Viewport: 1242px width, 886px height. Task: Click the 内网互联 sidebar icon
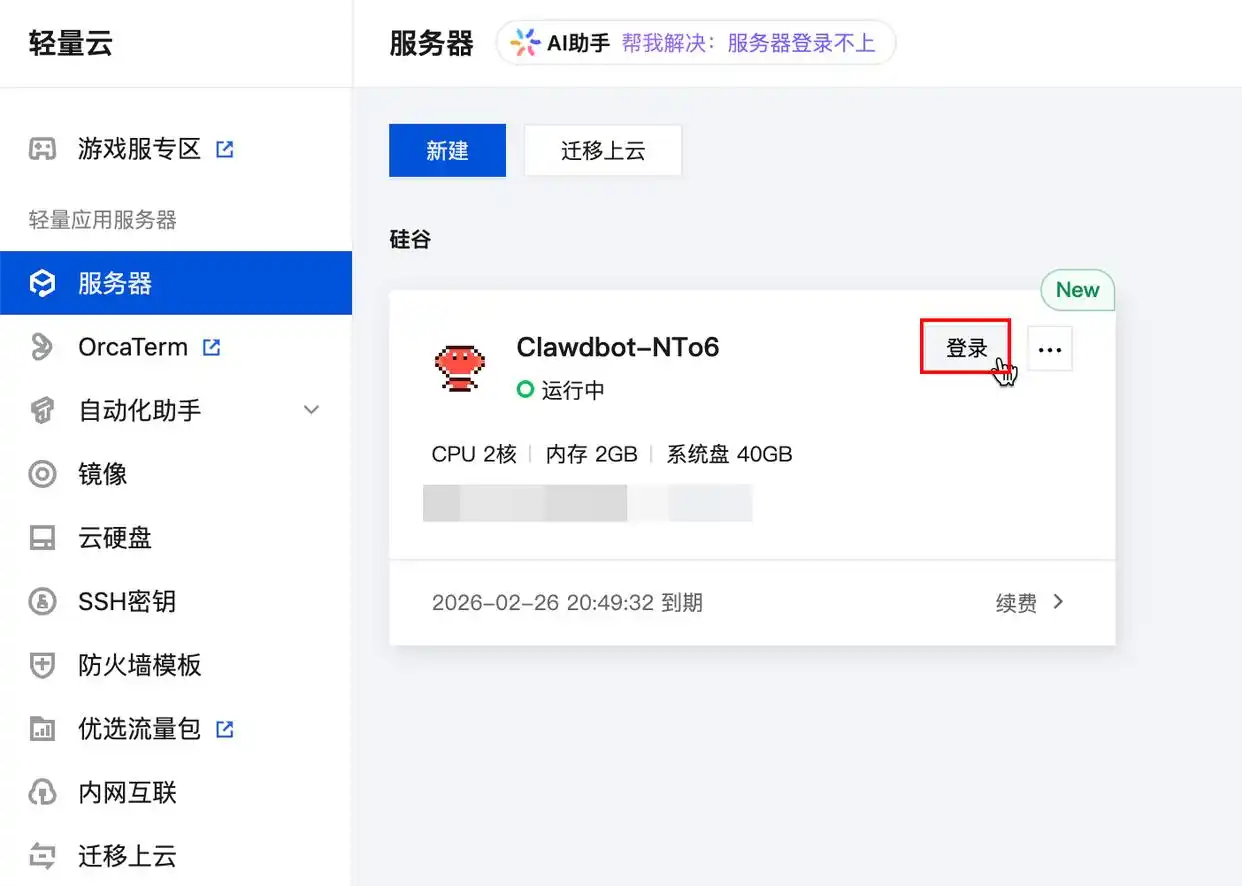pos(42,792)
